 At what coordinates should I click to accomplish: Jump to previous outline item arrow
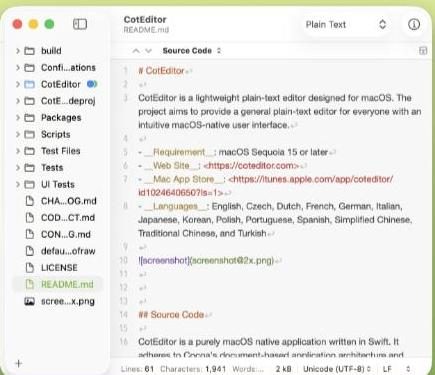tap(136, 51)
